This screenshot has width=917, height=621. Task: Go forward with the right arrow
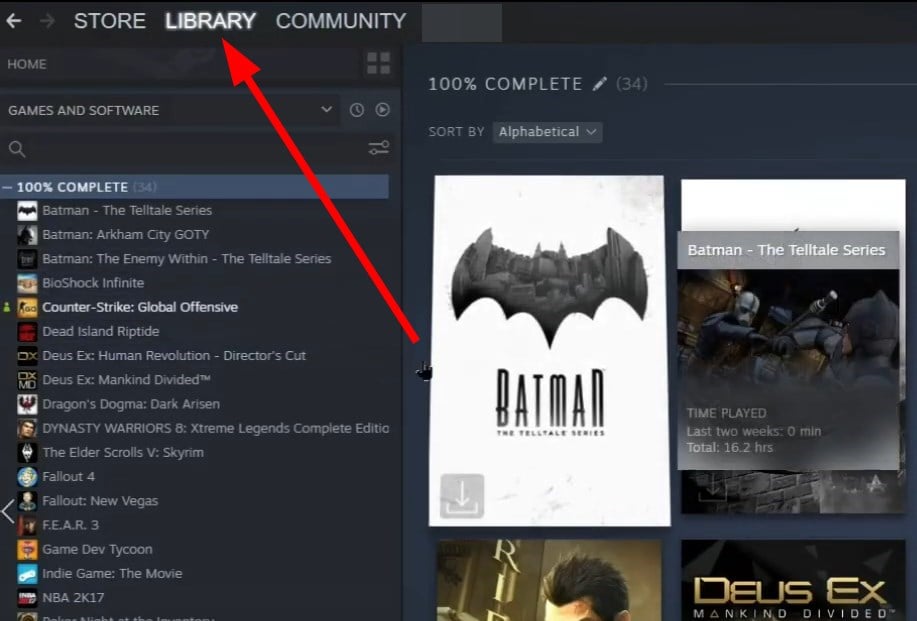(47, 21)
